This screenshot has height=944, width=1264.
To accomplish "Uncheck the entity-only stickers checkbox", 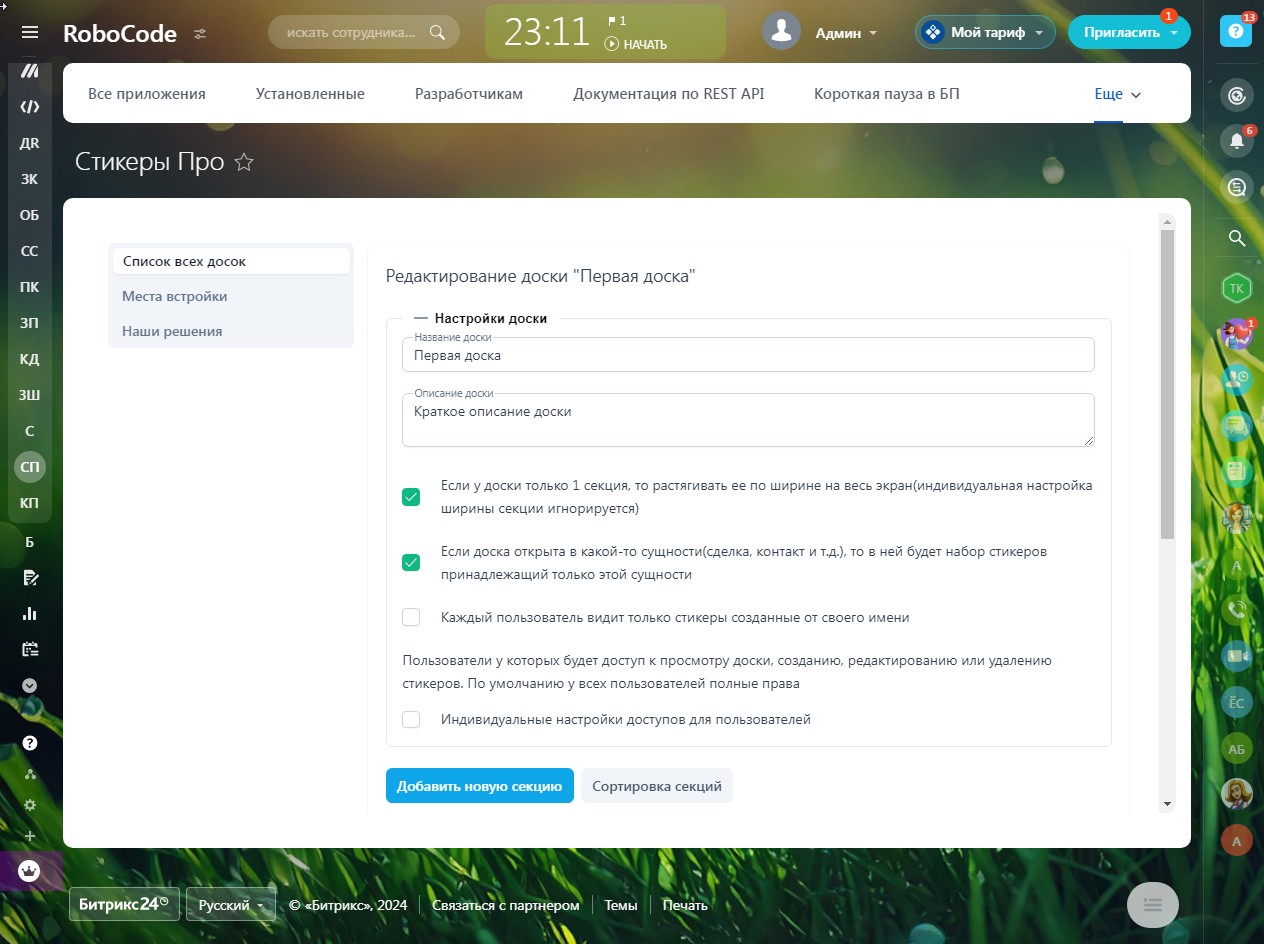I will [411, 563].
